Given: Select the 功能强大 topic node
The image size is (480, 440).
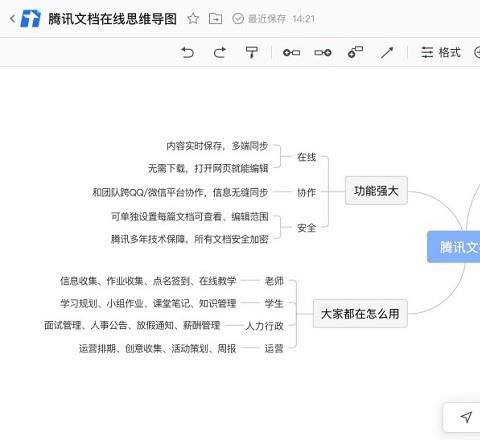Looking at the screenshot, I should click(x=376, y=191).
